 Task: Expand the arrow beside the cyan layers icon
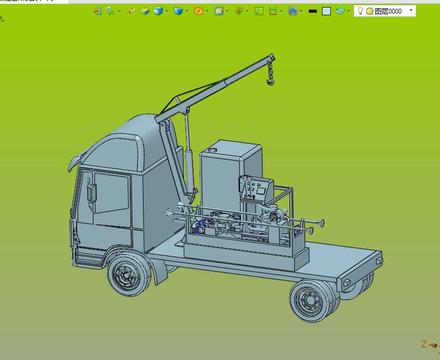pyautogui.click(x=348, y=11)
